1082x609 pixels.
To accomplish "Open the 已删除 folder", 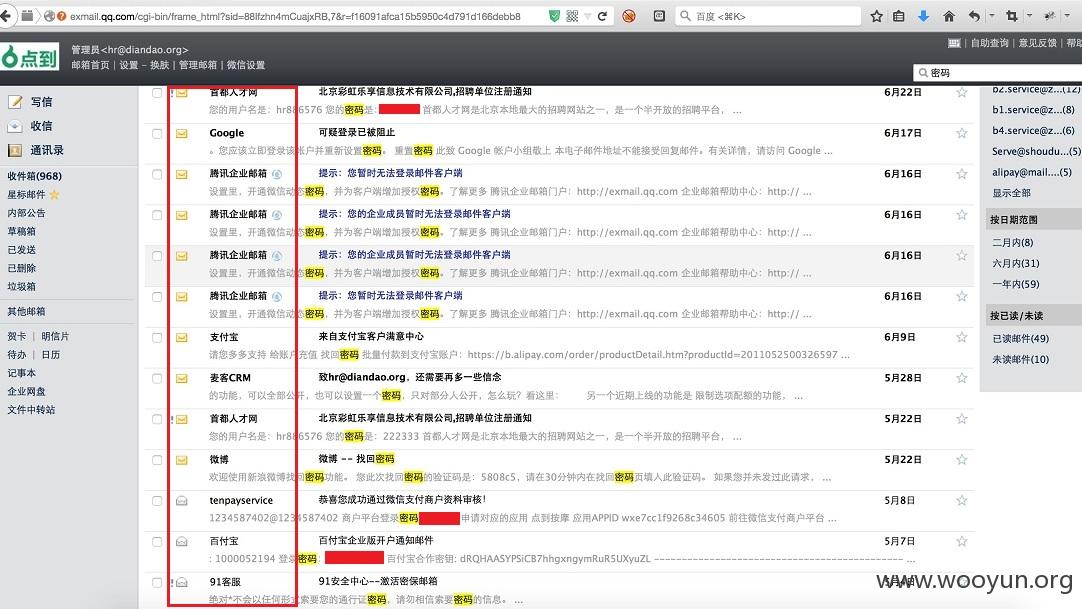I will coord(21,268).
